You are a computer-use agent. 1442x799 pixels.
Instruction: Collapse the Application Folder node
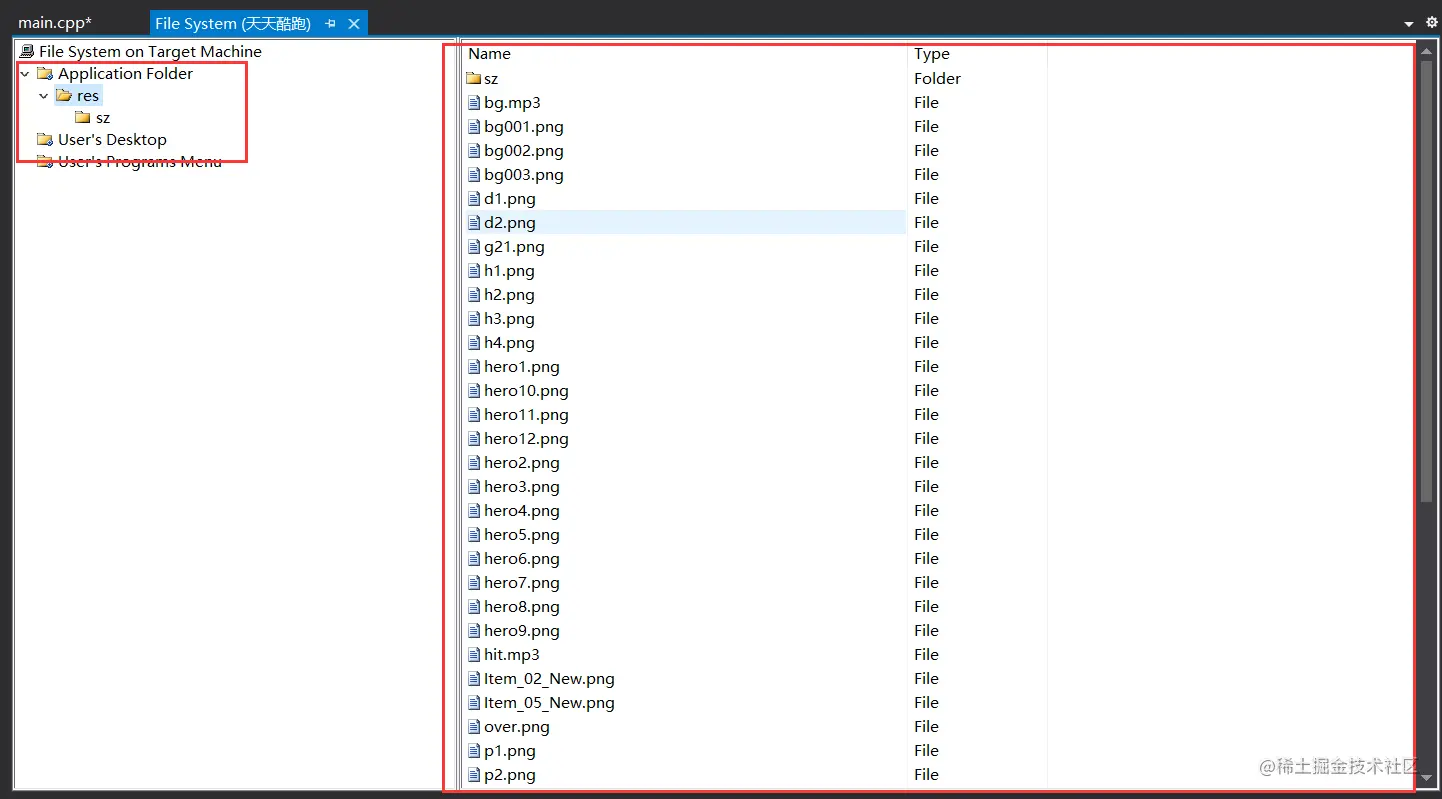tap(25, 74)
